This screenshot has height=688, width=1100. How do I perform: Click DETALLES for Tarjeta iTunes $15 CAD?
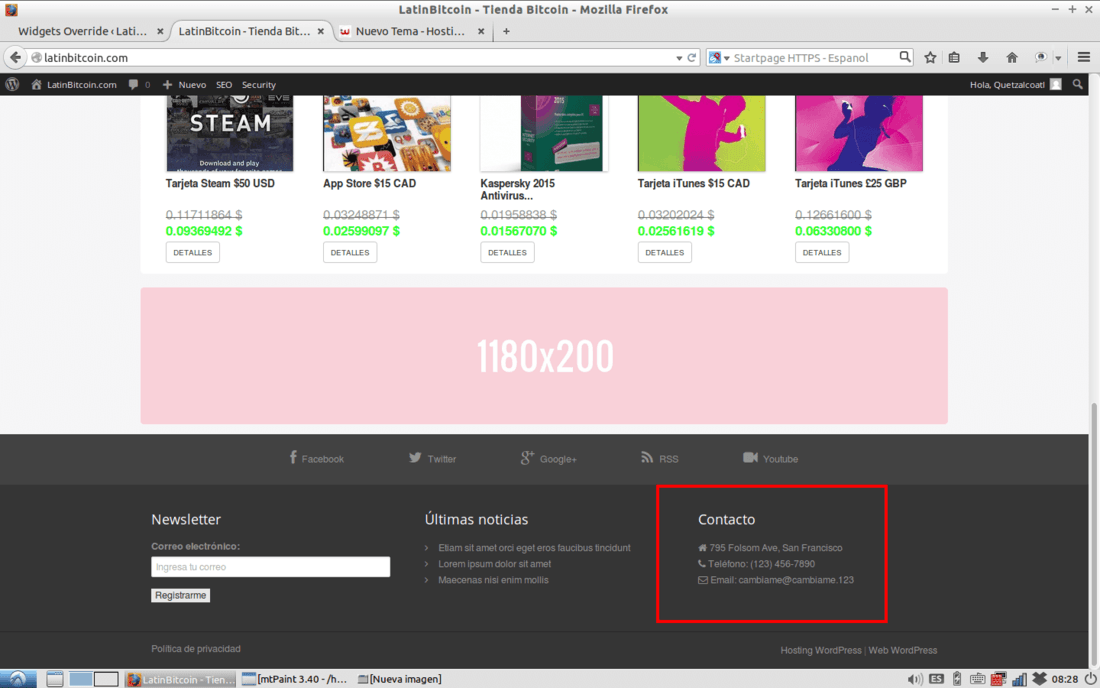664,252
